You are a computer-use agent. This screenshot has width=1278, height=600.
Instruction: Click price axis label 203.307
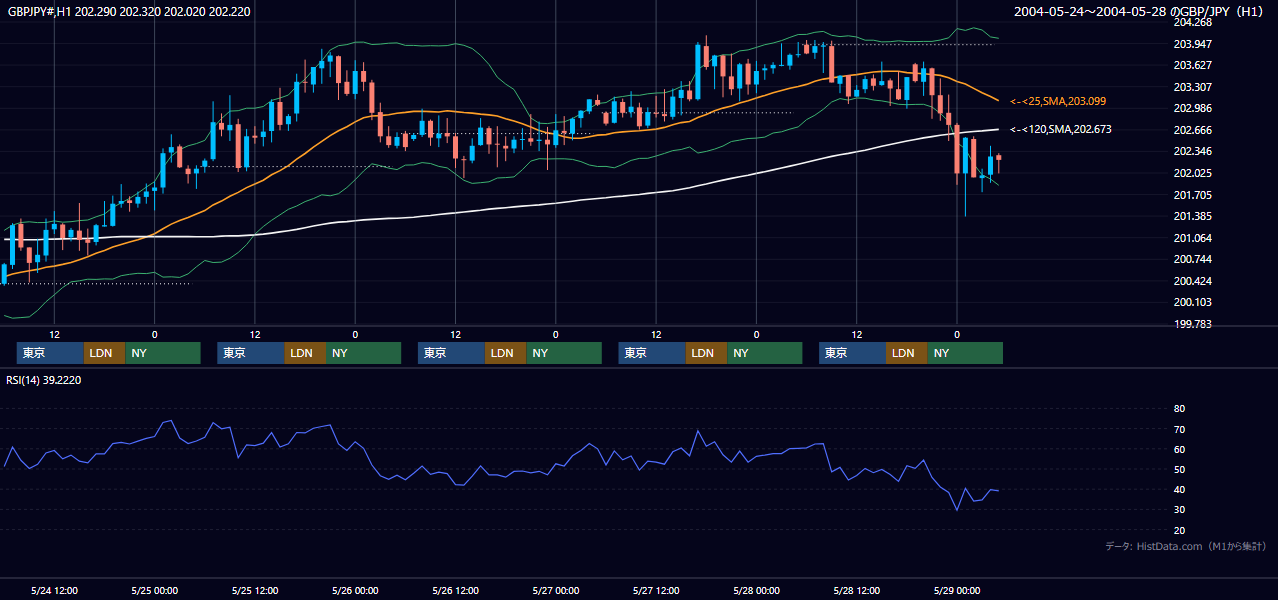(1192, 87)
